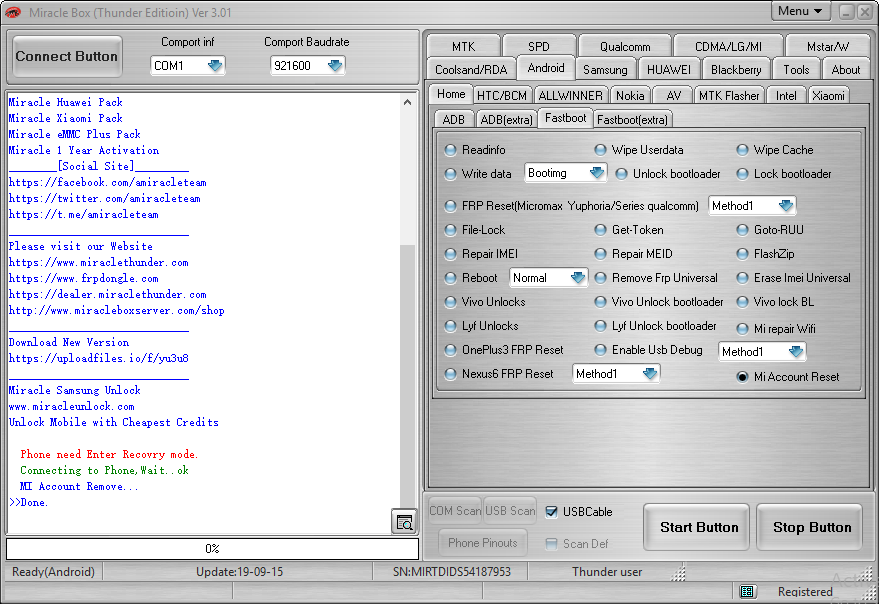Click the Miracle Box red logo icon
879x604 pixels.
(13, 12)
